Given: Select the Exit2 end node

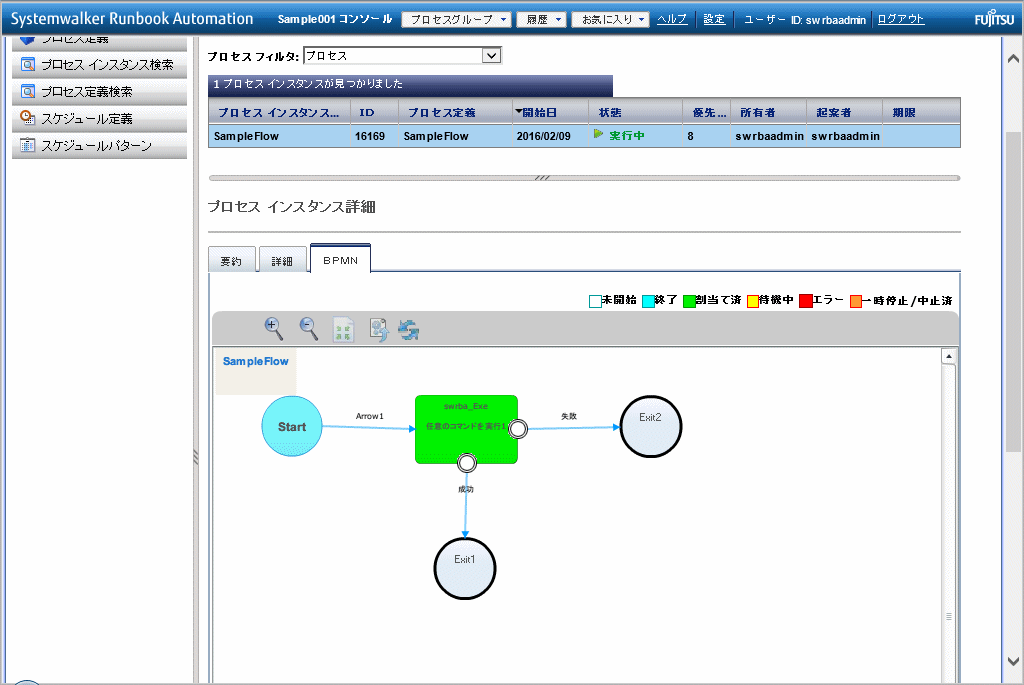Looking at the screenshot, I should (x=650, y=426).
